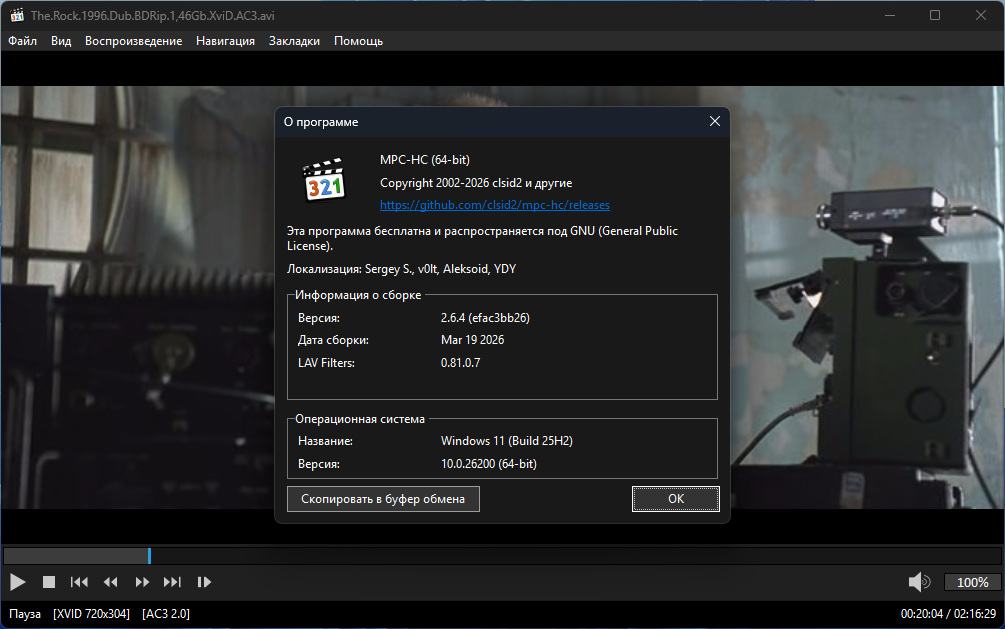Skip to next file icon
Viewport: 1005px width, 629px height.
(173, 582)
